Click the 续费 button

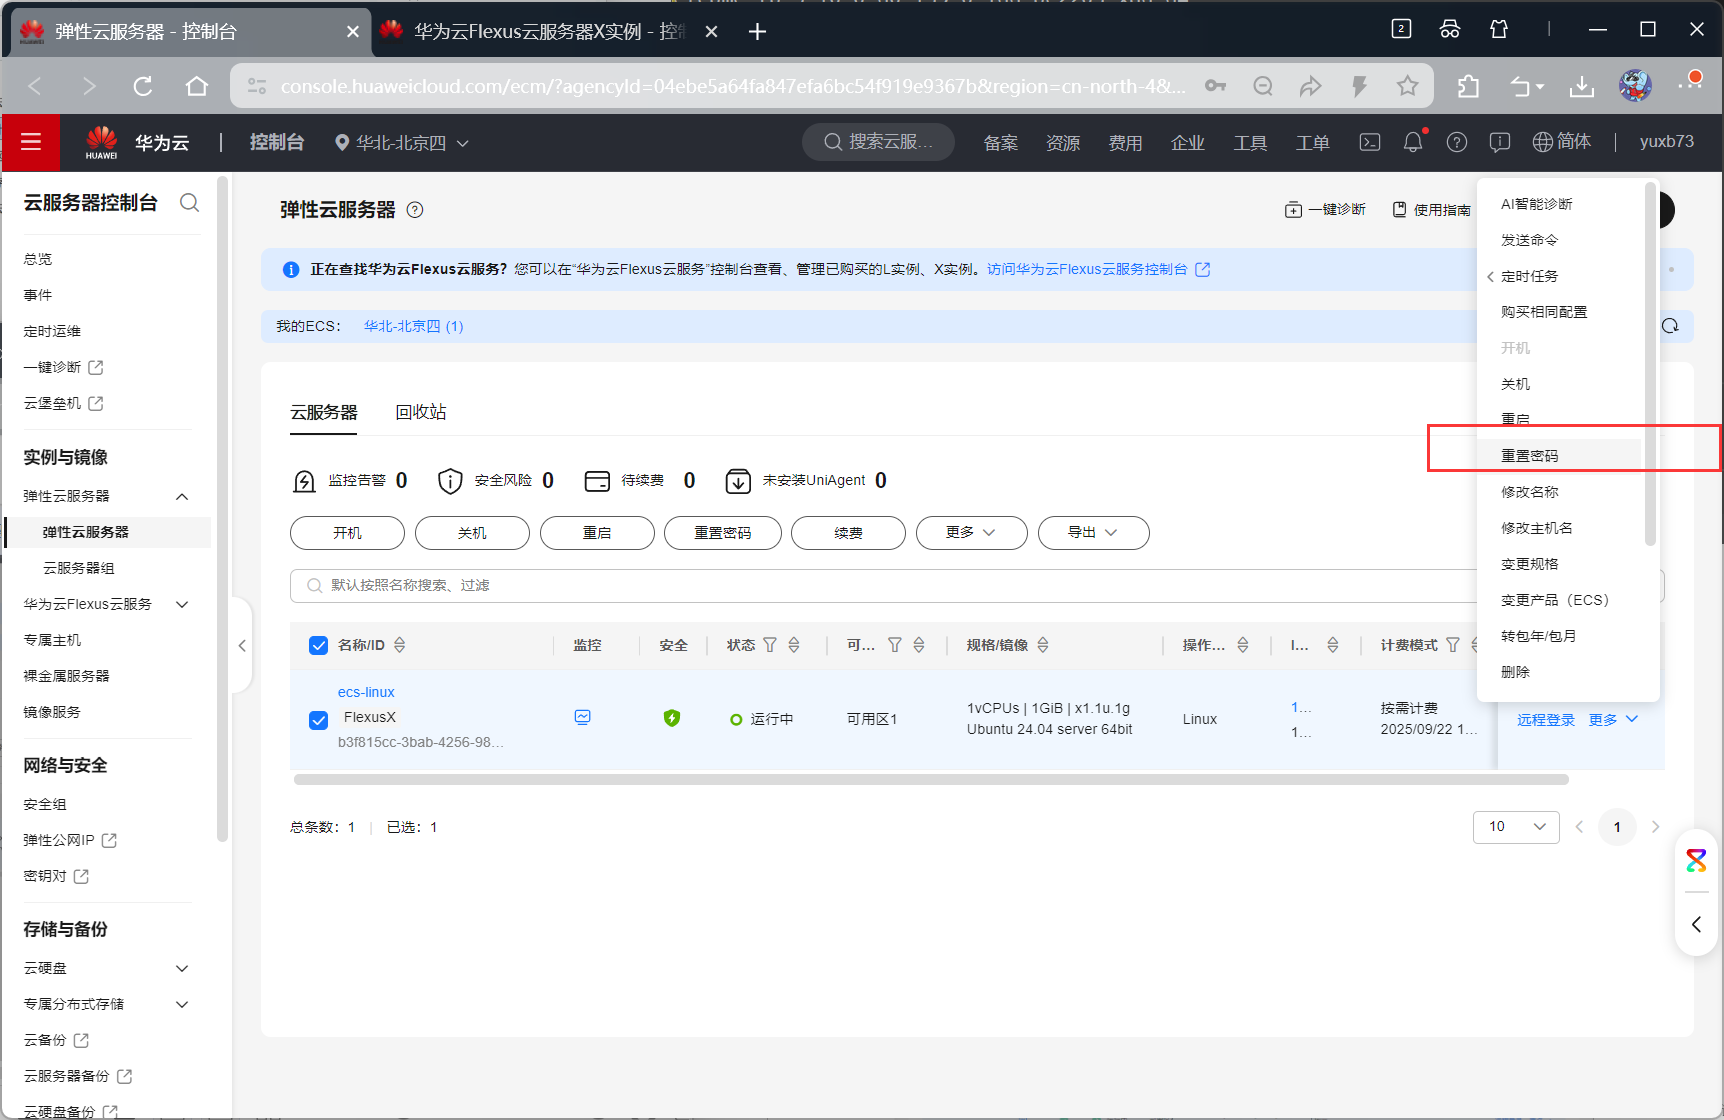[x=848, y=533]
